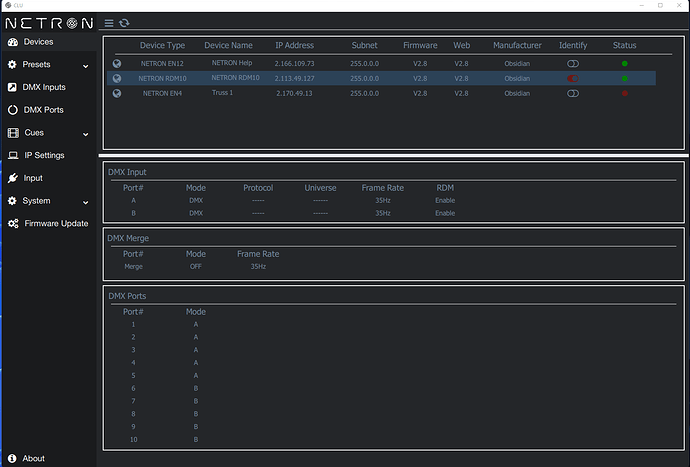Viewport: 690px width, 467px height.
Task: Open the Presets menu item
Action: [37, 64]
